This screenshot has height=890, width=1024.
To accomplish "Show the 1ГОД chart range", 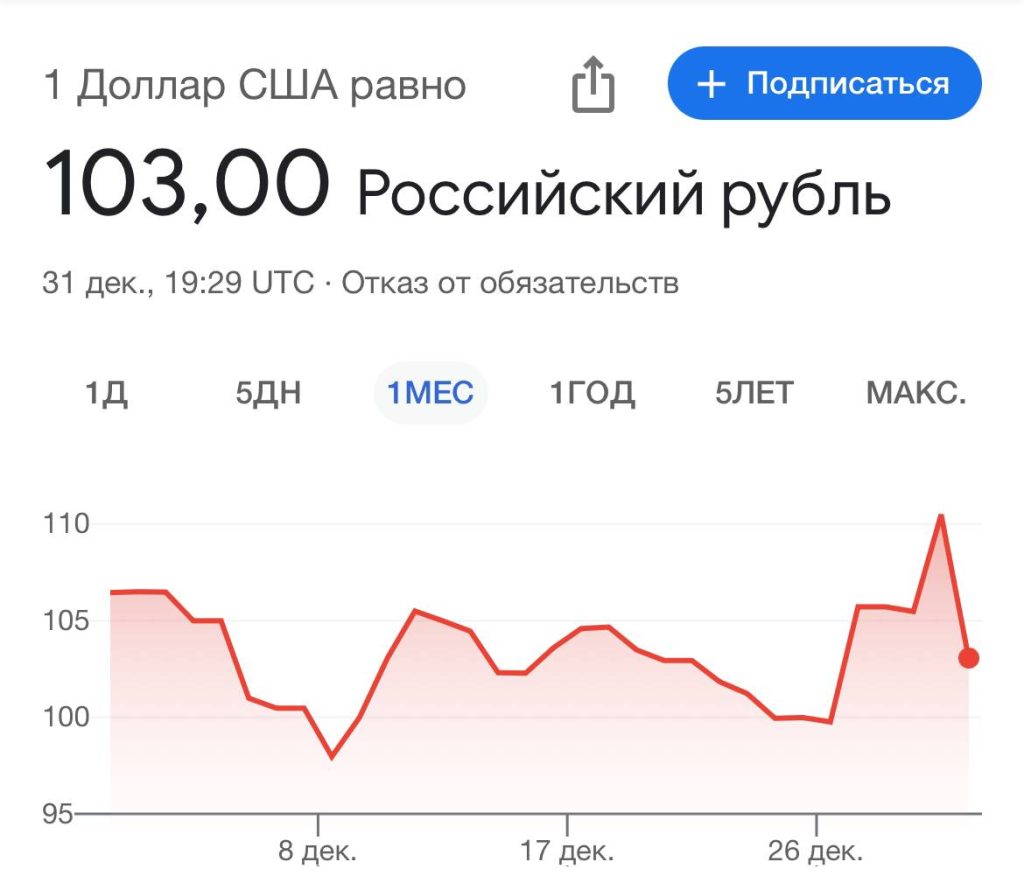I will 592,393.
